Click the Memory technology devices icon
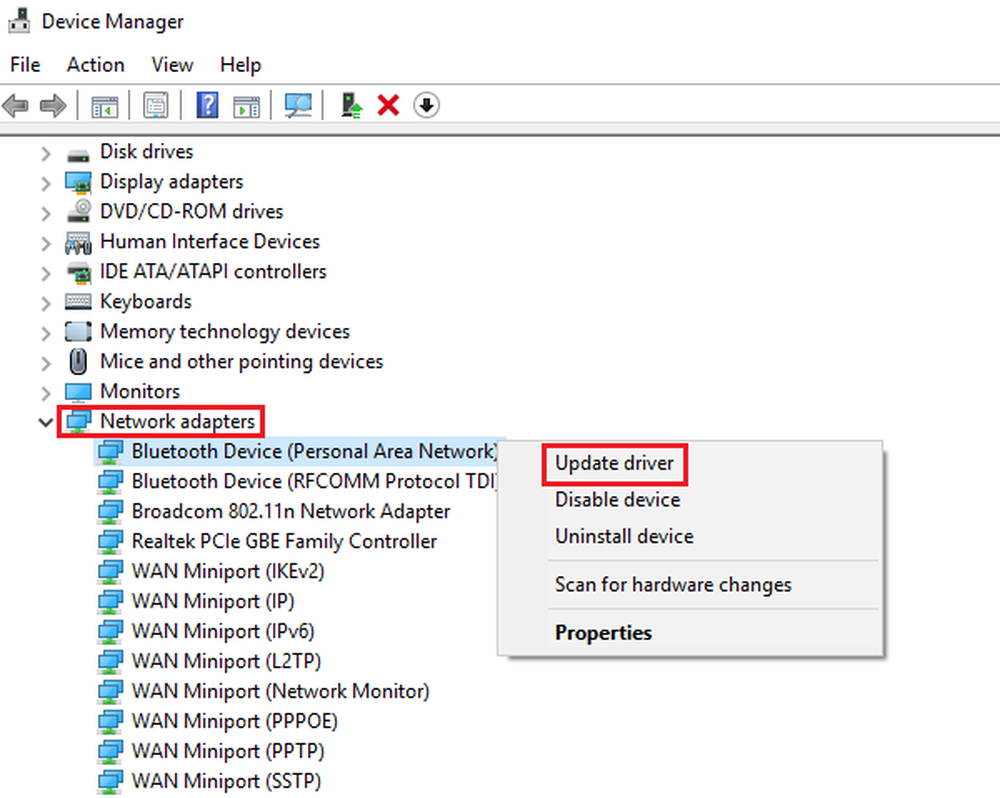1000x798 pixels. pos(78,332)
